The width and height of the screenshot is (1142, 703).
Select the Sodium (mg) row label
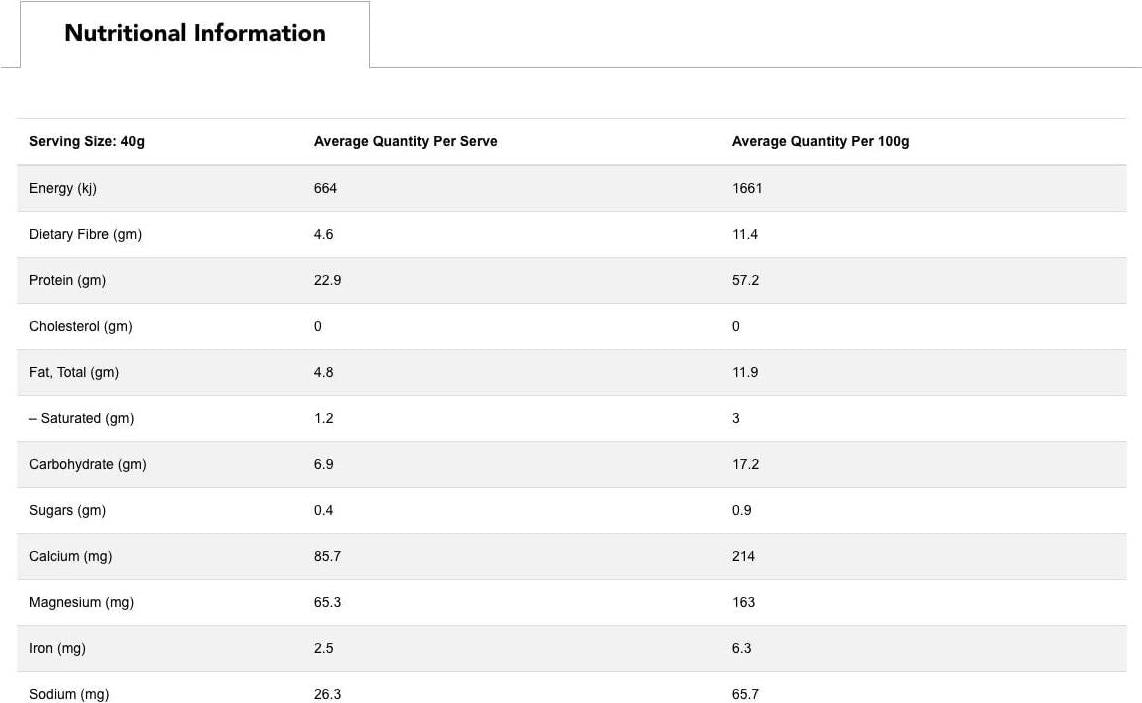point(69,693)
